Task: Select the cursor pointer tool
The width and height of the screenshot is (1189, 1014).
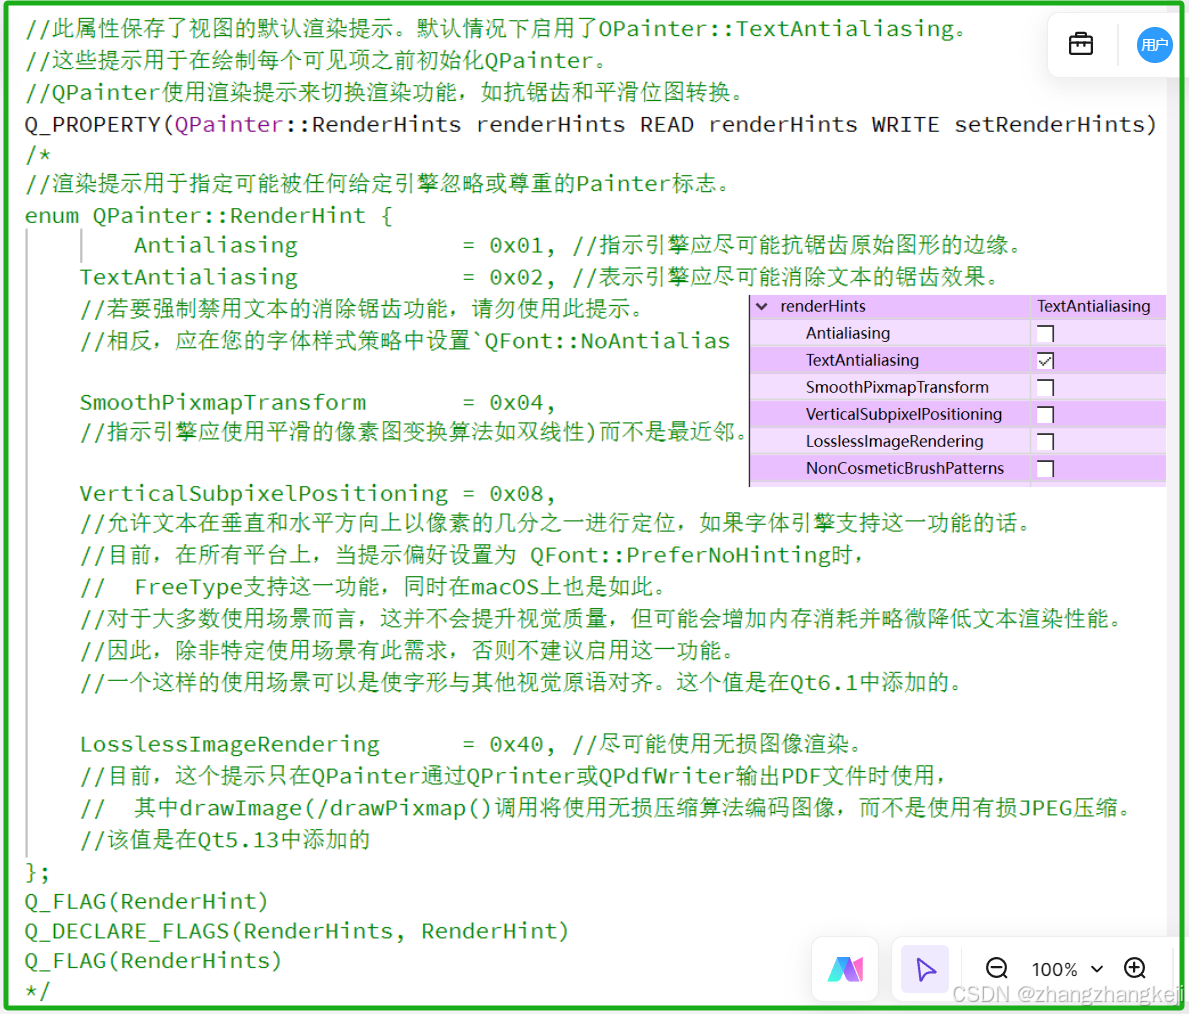Action: pyautogui.click(x=925, y=968)
